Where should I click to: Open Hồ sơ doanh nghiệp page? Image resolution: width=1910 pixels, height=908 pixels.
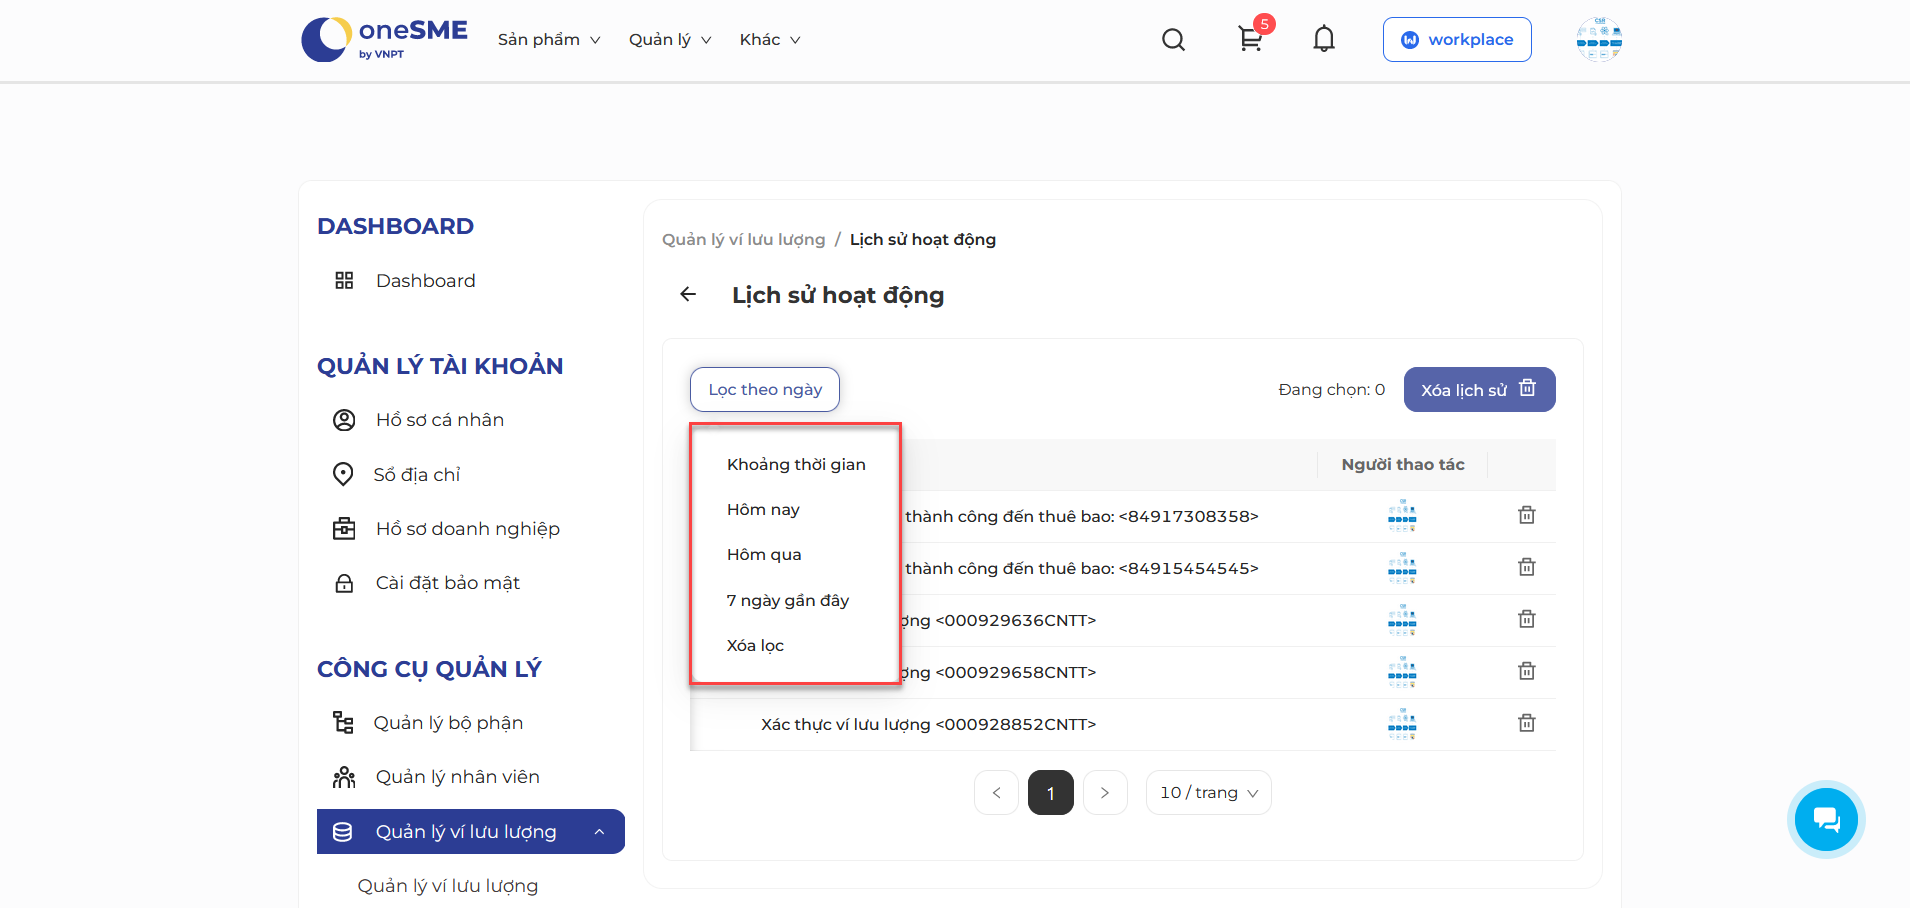click(468, 529)
